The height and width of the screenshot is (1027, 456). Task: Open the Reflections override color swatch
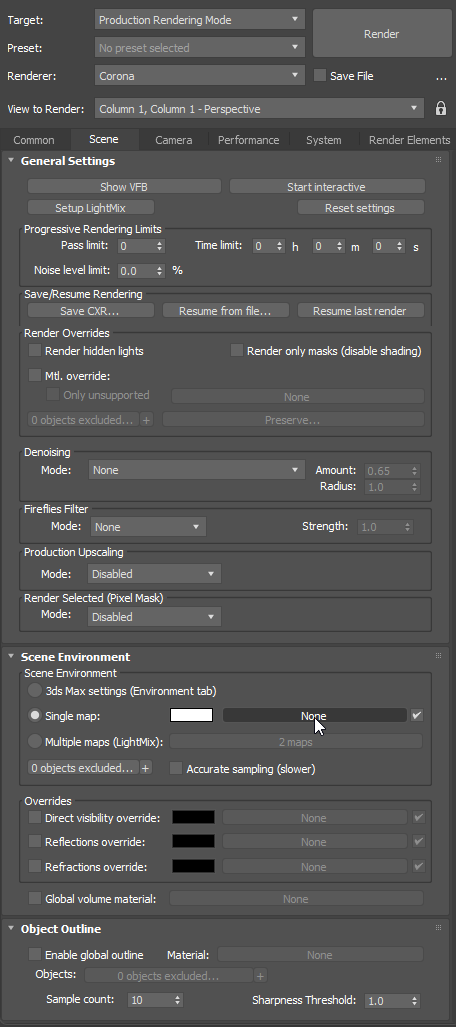(x=193, y=842)
